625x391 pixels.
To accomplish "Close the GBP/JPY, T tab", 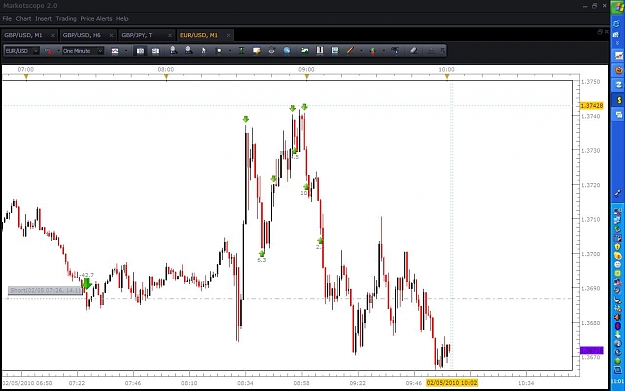I will [170, 35].
